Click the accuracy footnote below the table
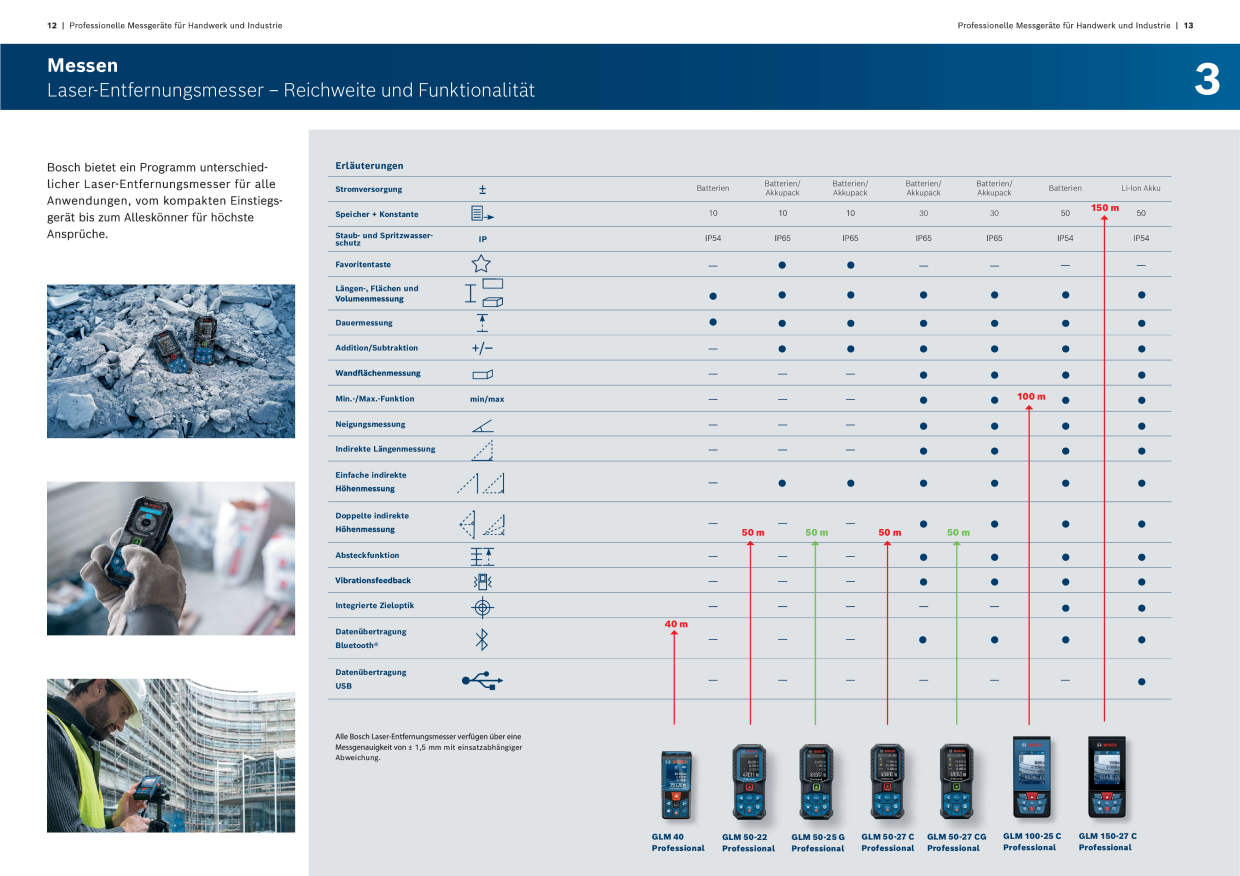 (x=429, y=747)
